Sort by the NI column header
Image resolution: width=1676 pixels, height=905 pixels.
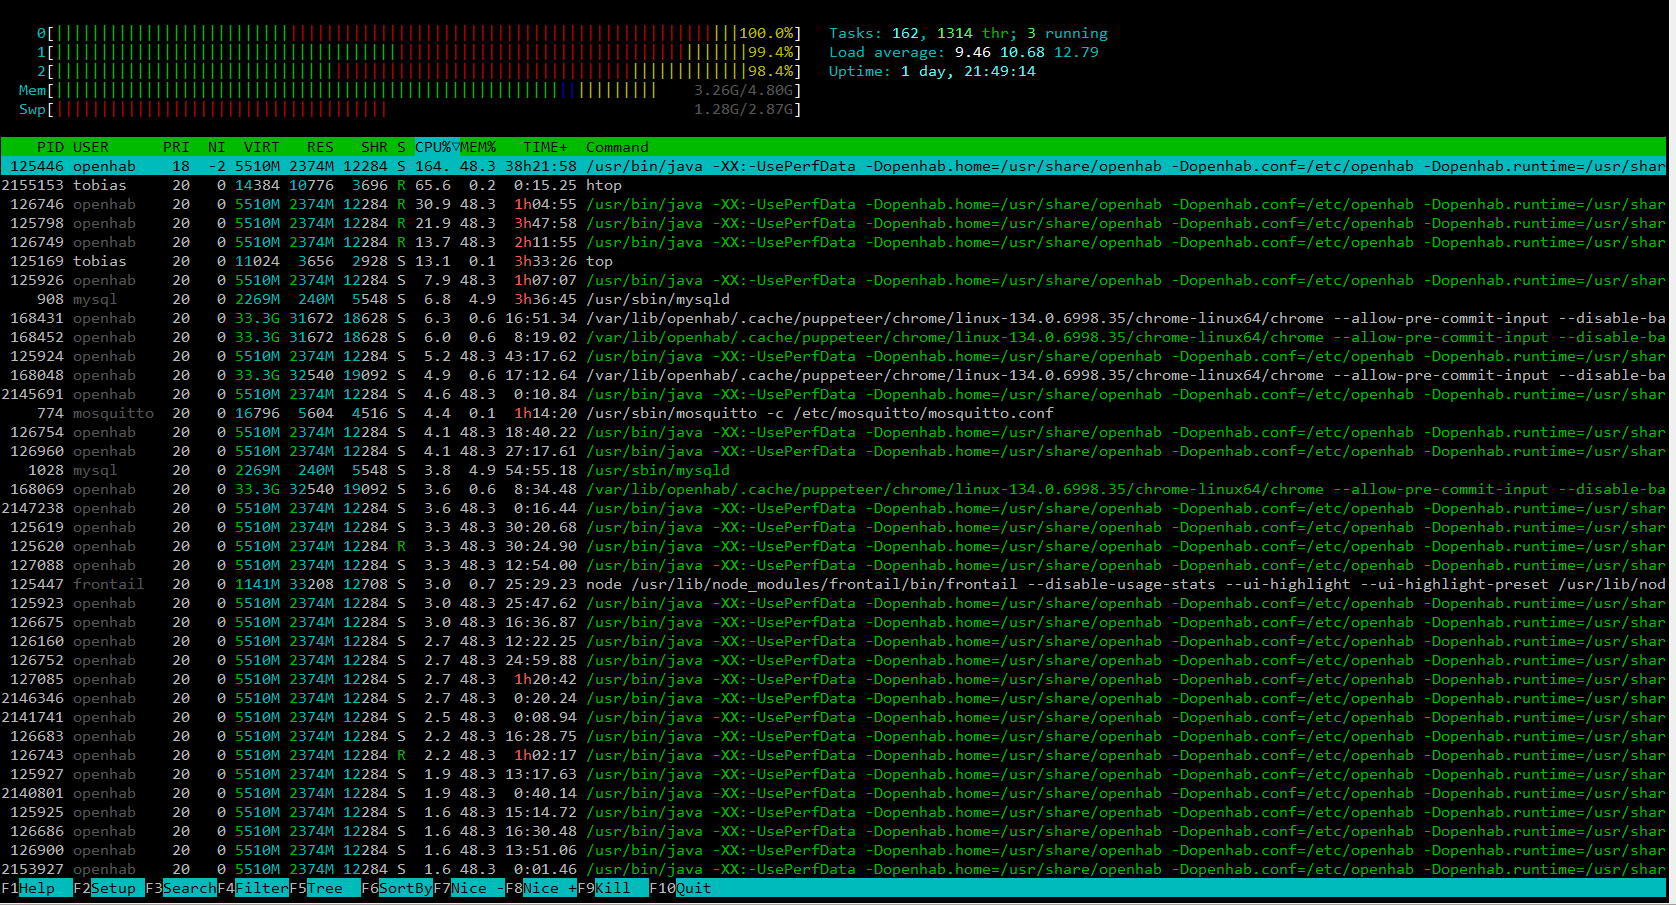217,147
